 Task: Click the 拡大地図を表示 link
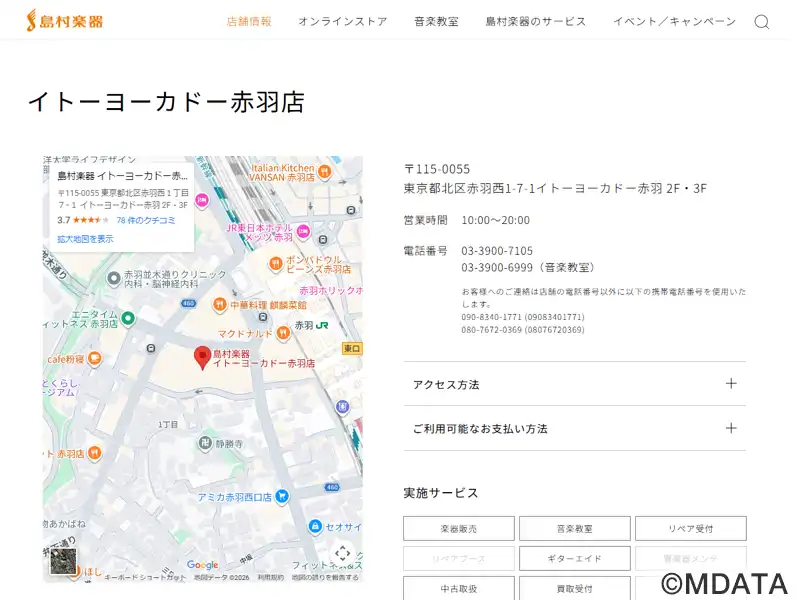(x=85, y=239)
